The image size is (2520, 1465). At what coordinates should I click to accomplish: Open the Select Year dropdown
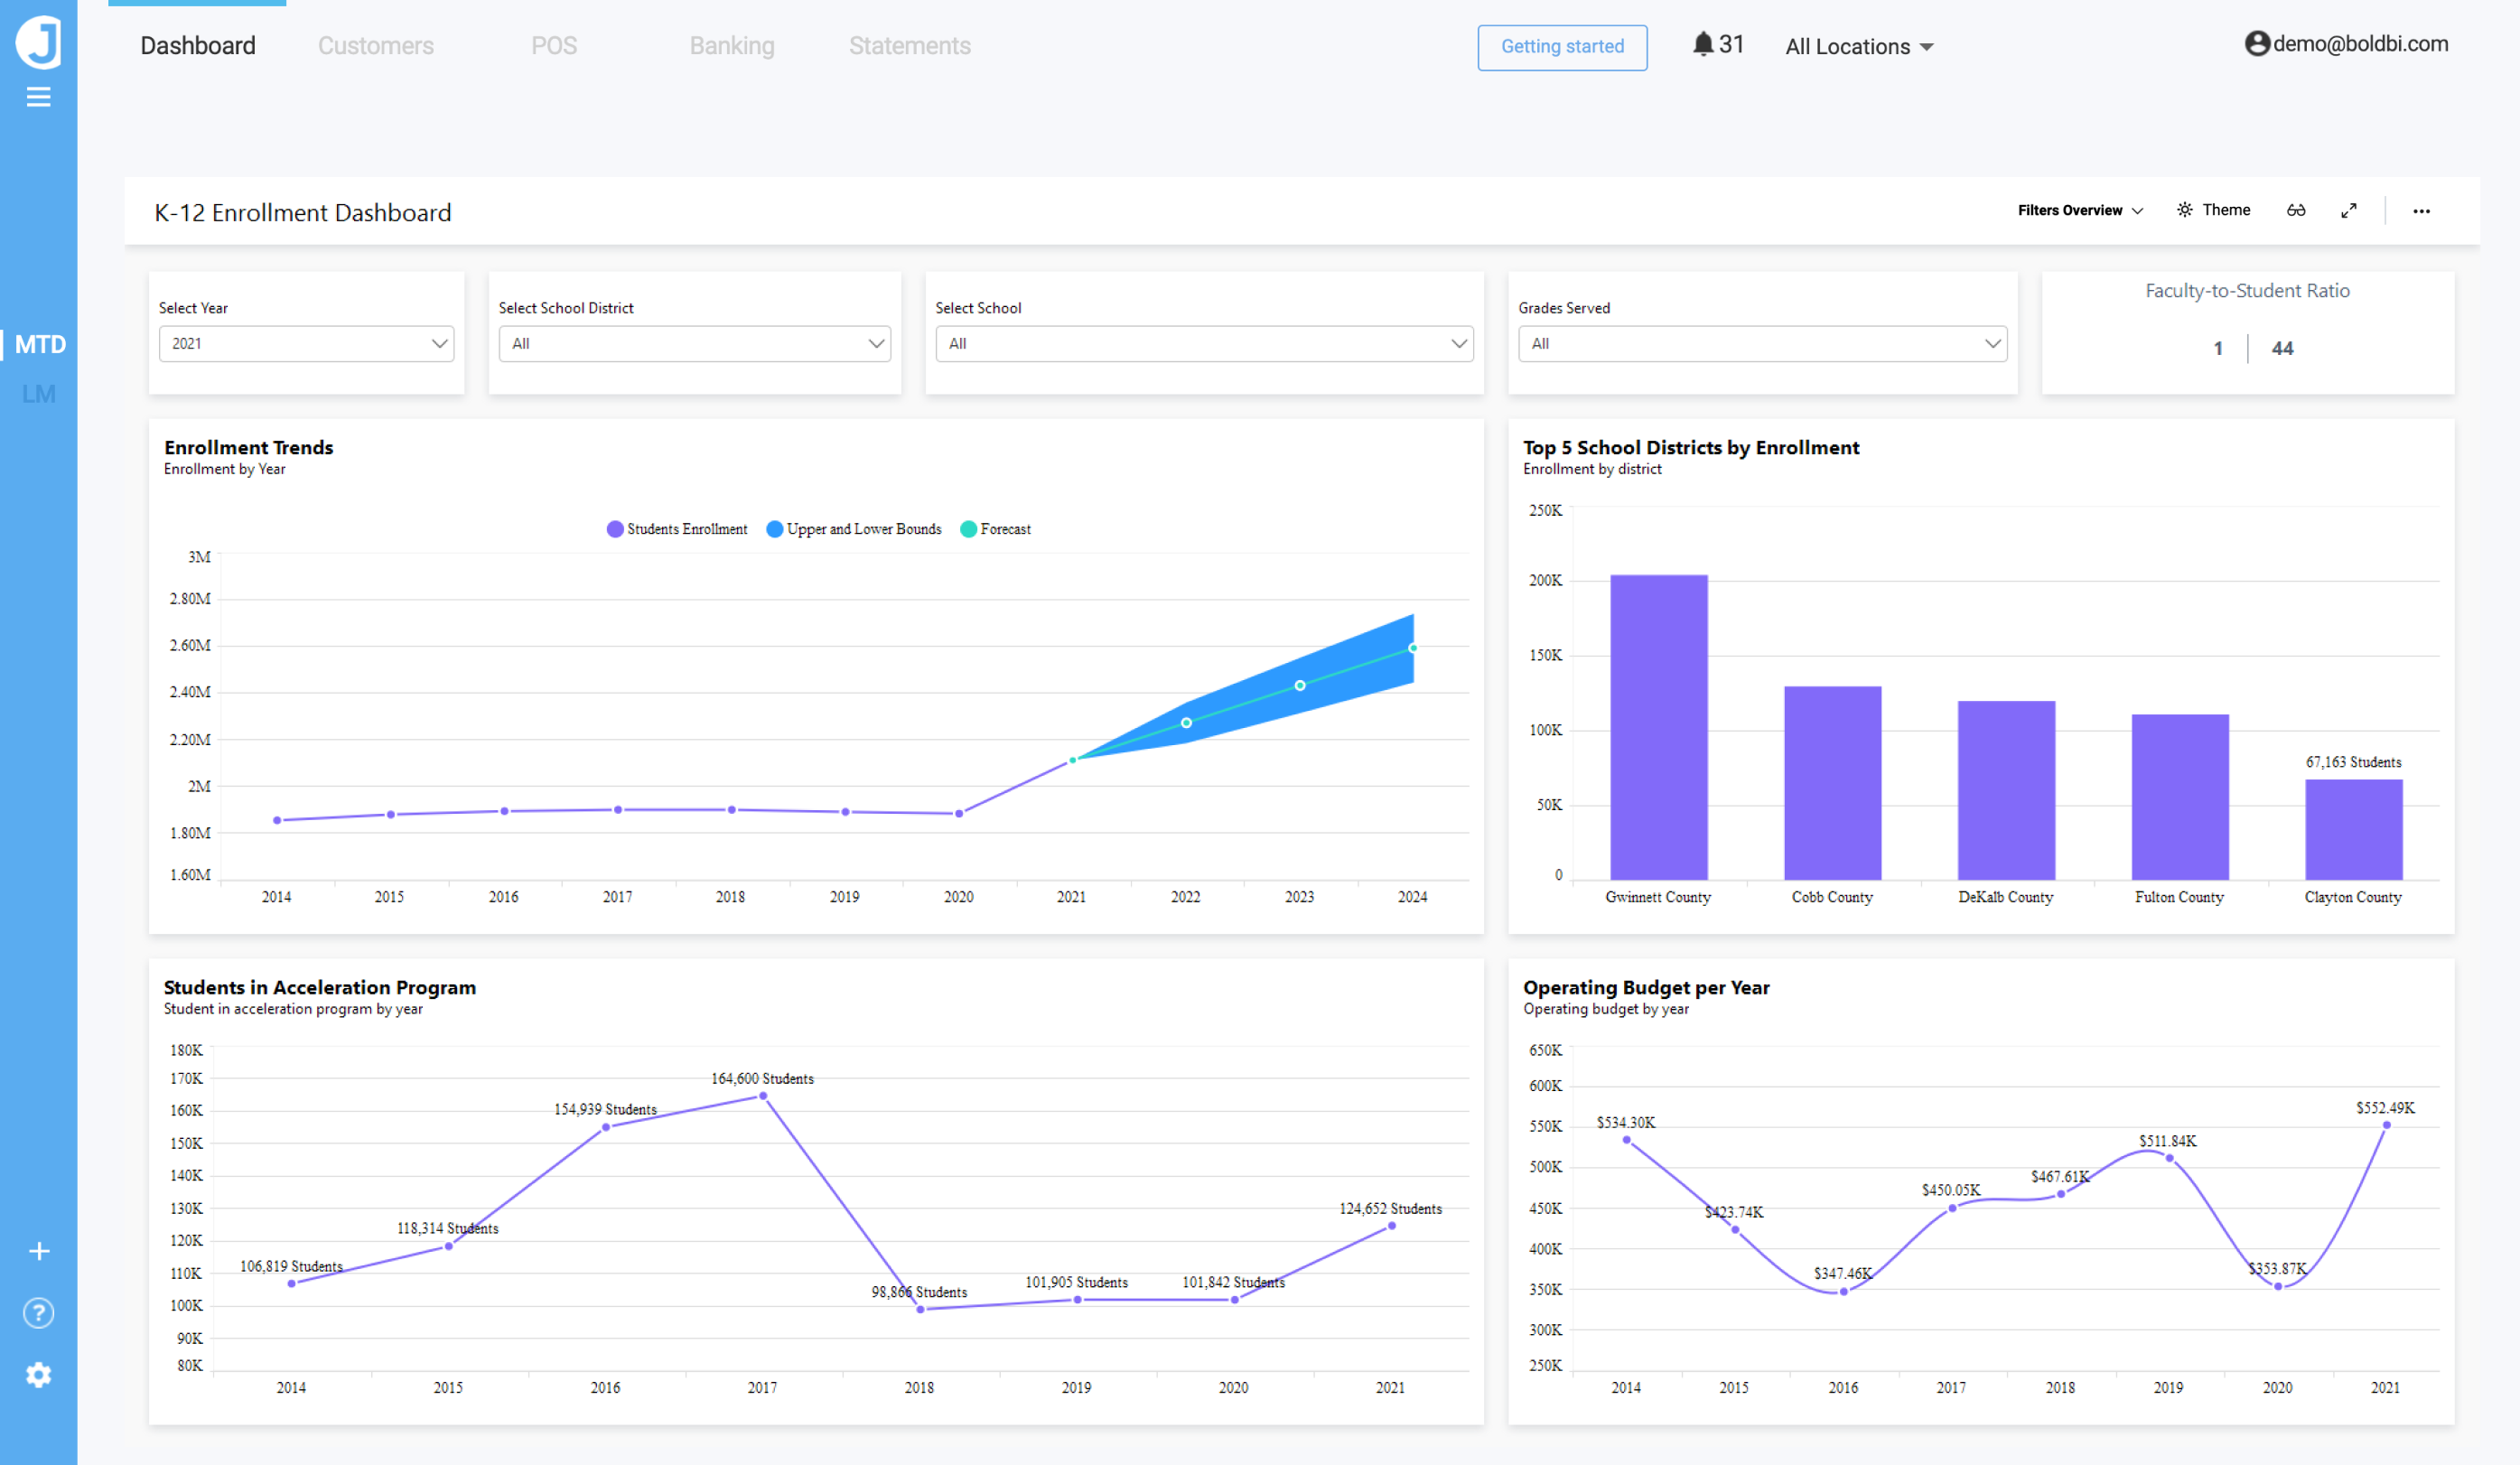[306, 343]
